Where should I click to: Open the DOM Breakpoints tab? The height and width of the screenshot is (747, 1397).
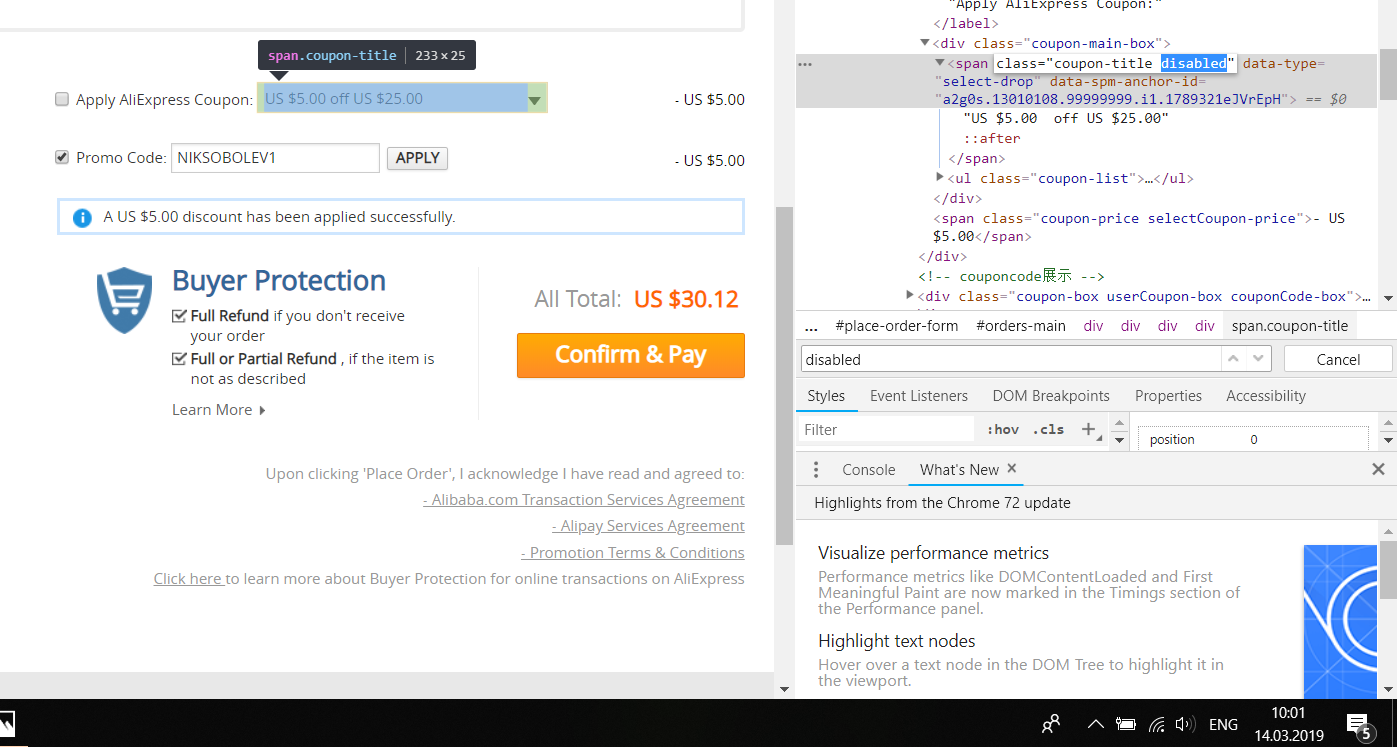tap(1051, 396)
